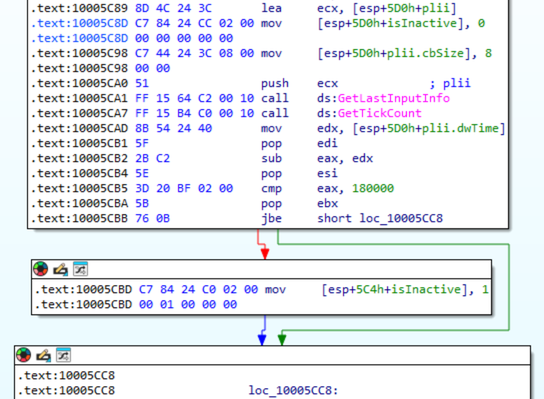Click the first .text:10005CC8 address line
This screenshot has height=399, width=544.
(x=66, y=375)
